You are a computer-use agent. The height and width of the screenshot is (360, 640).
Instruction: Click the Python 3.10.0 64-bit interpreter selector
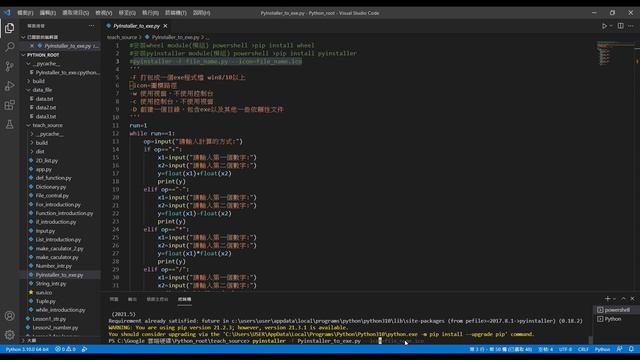pyautogui.click(x=27, y=349)
